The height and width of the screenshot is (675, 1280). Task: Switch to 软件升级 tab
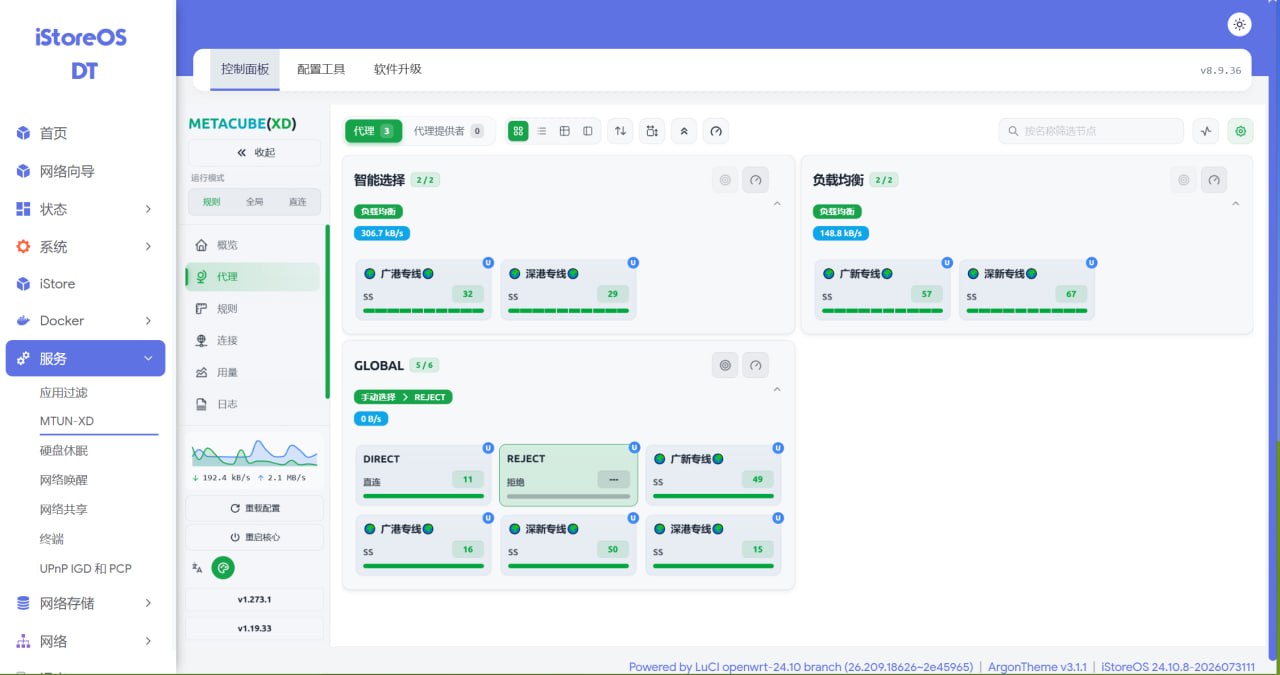pyautogui.click(x=398, y=70)
